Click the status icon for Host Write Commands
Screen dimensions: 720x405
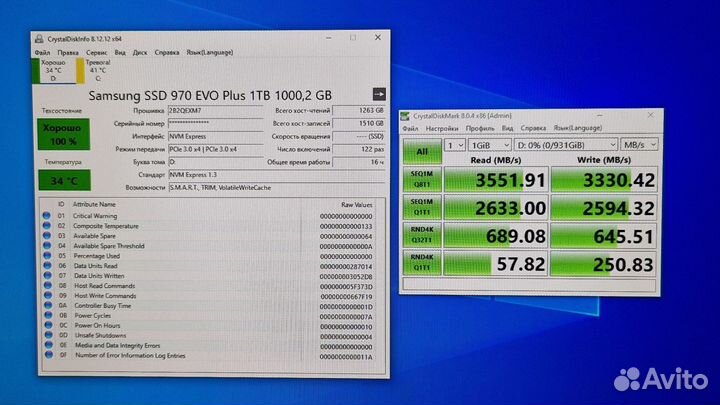[48, 295]
